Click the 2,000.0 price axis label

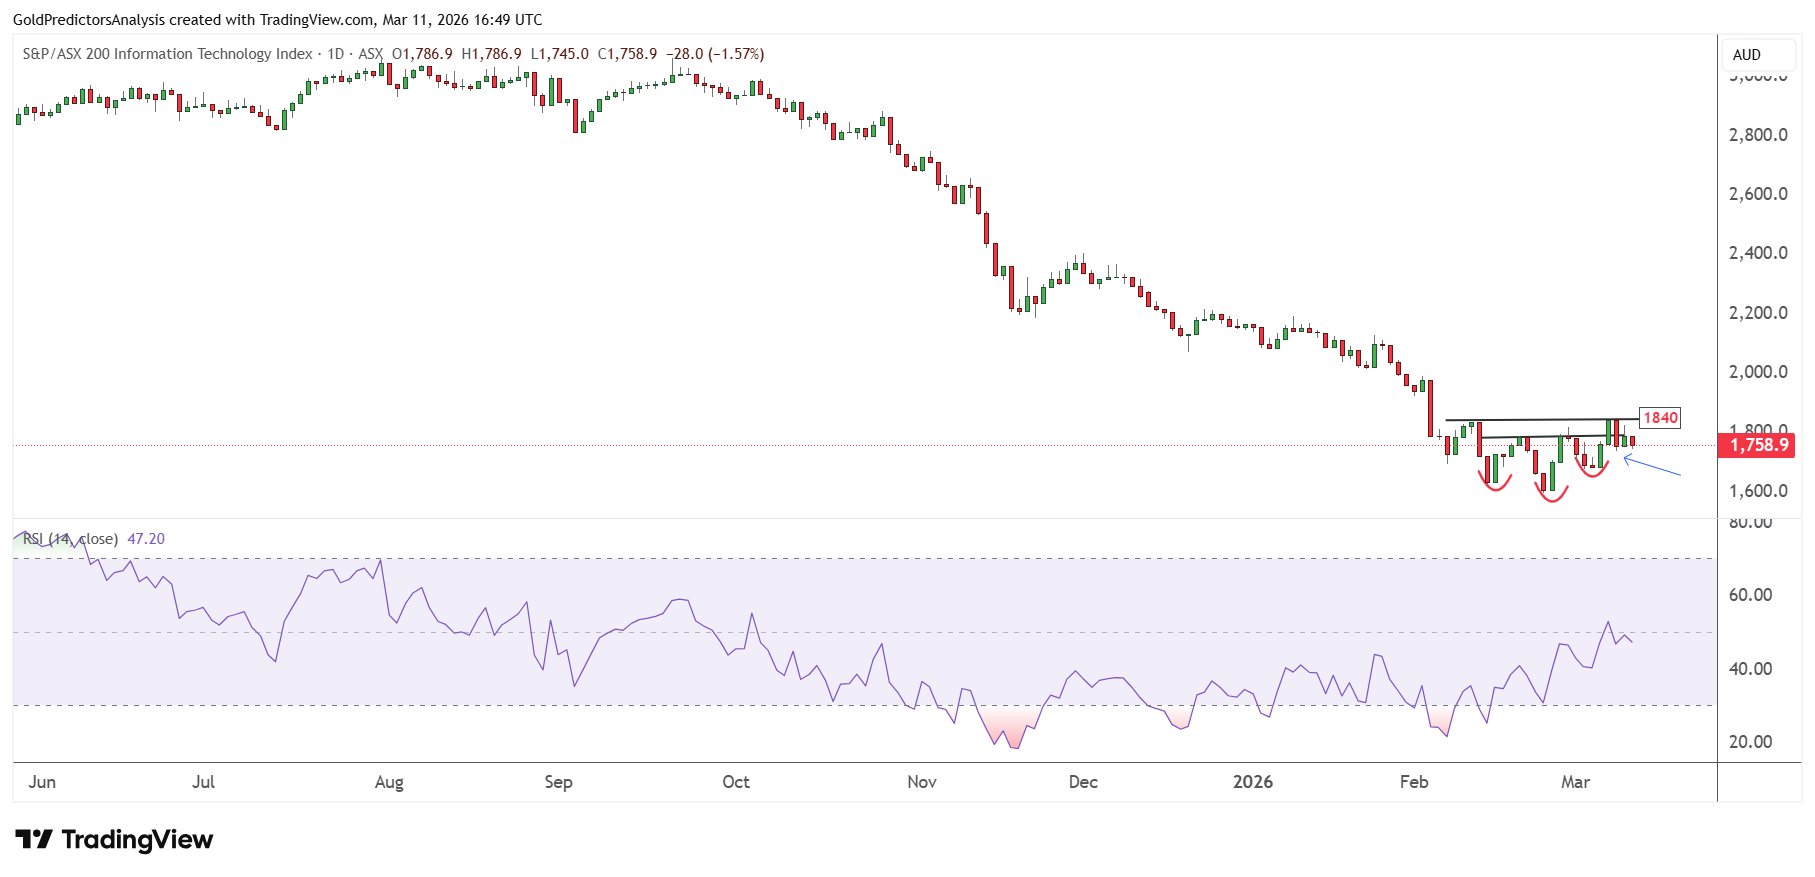[x=1758, y=372]
